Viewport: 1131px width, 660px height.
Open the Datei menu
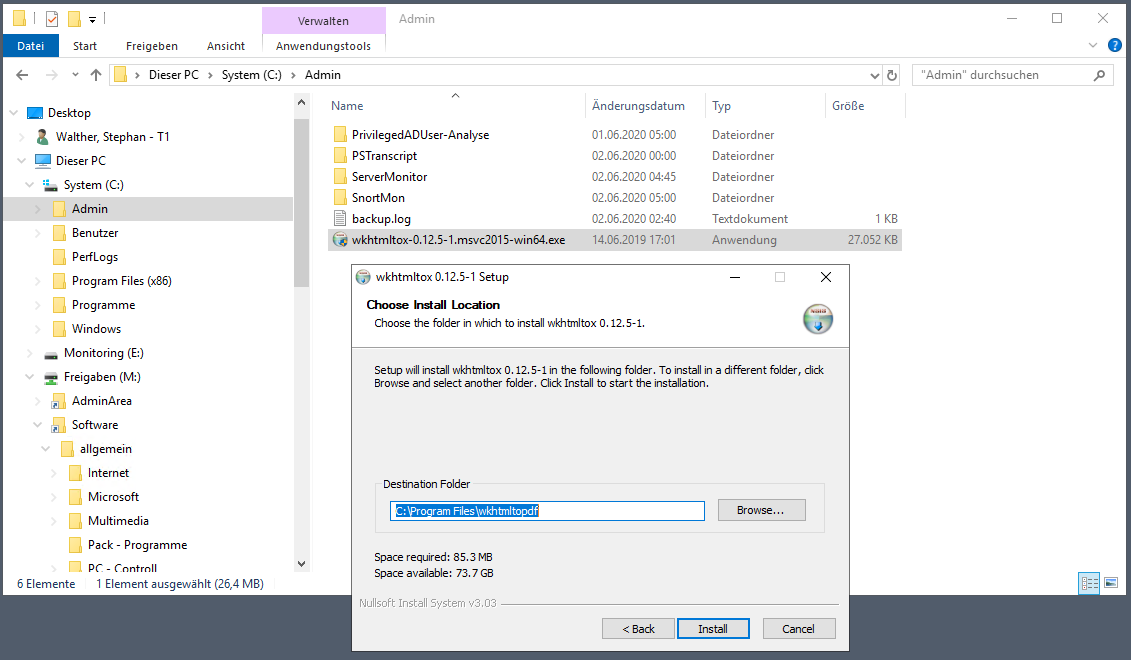tap(30, 45)
